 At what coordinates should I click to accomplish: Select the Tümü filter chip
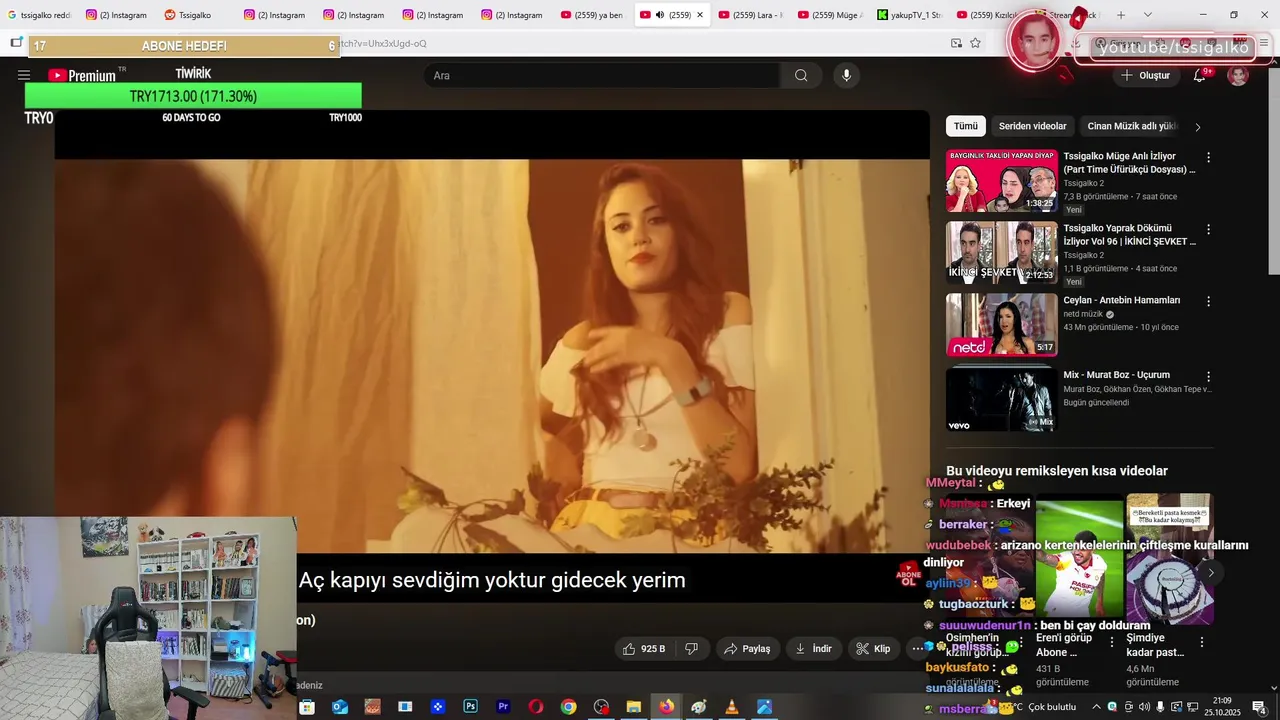pos(966,126)
